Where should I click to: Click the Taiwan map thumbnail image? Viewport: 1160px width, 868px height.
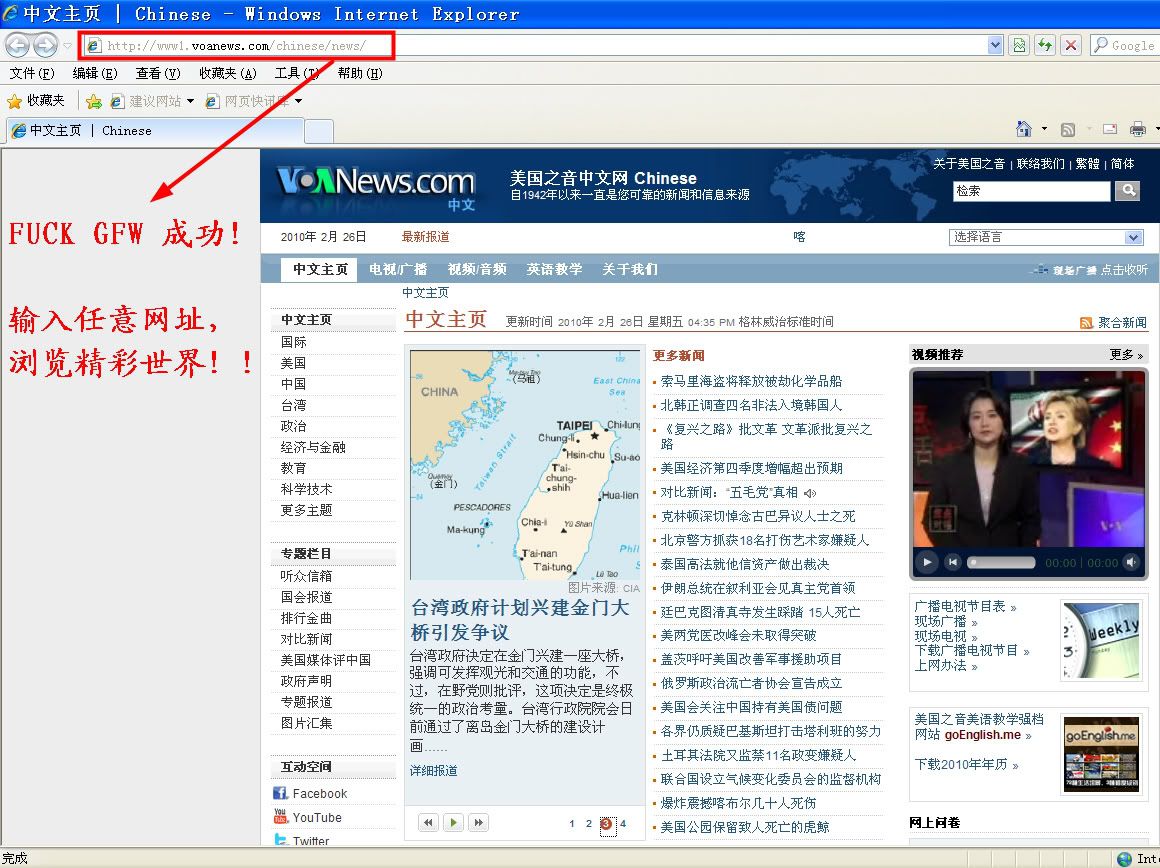(x=525, y=465)
